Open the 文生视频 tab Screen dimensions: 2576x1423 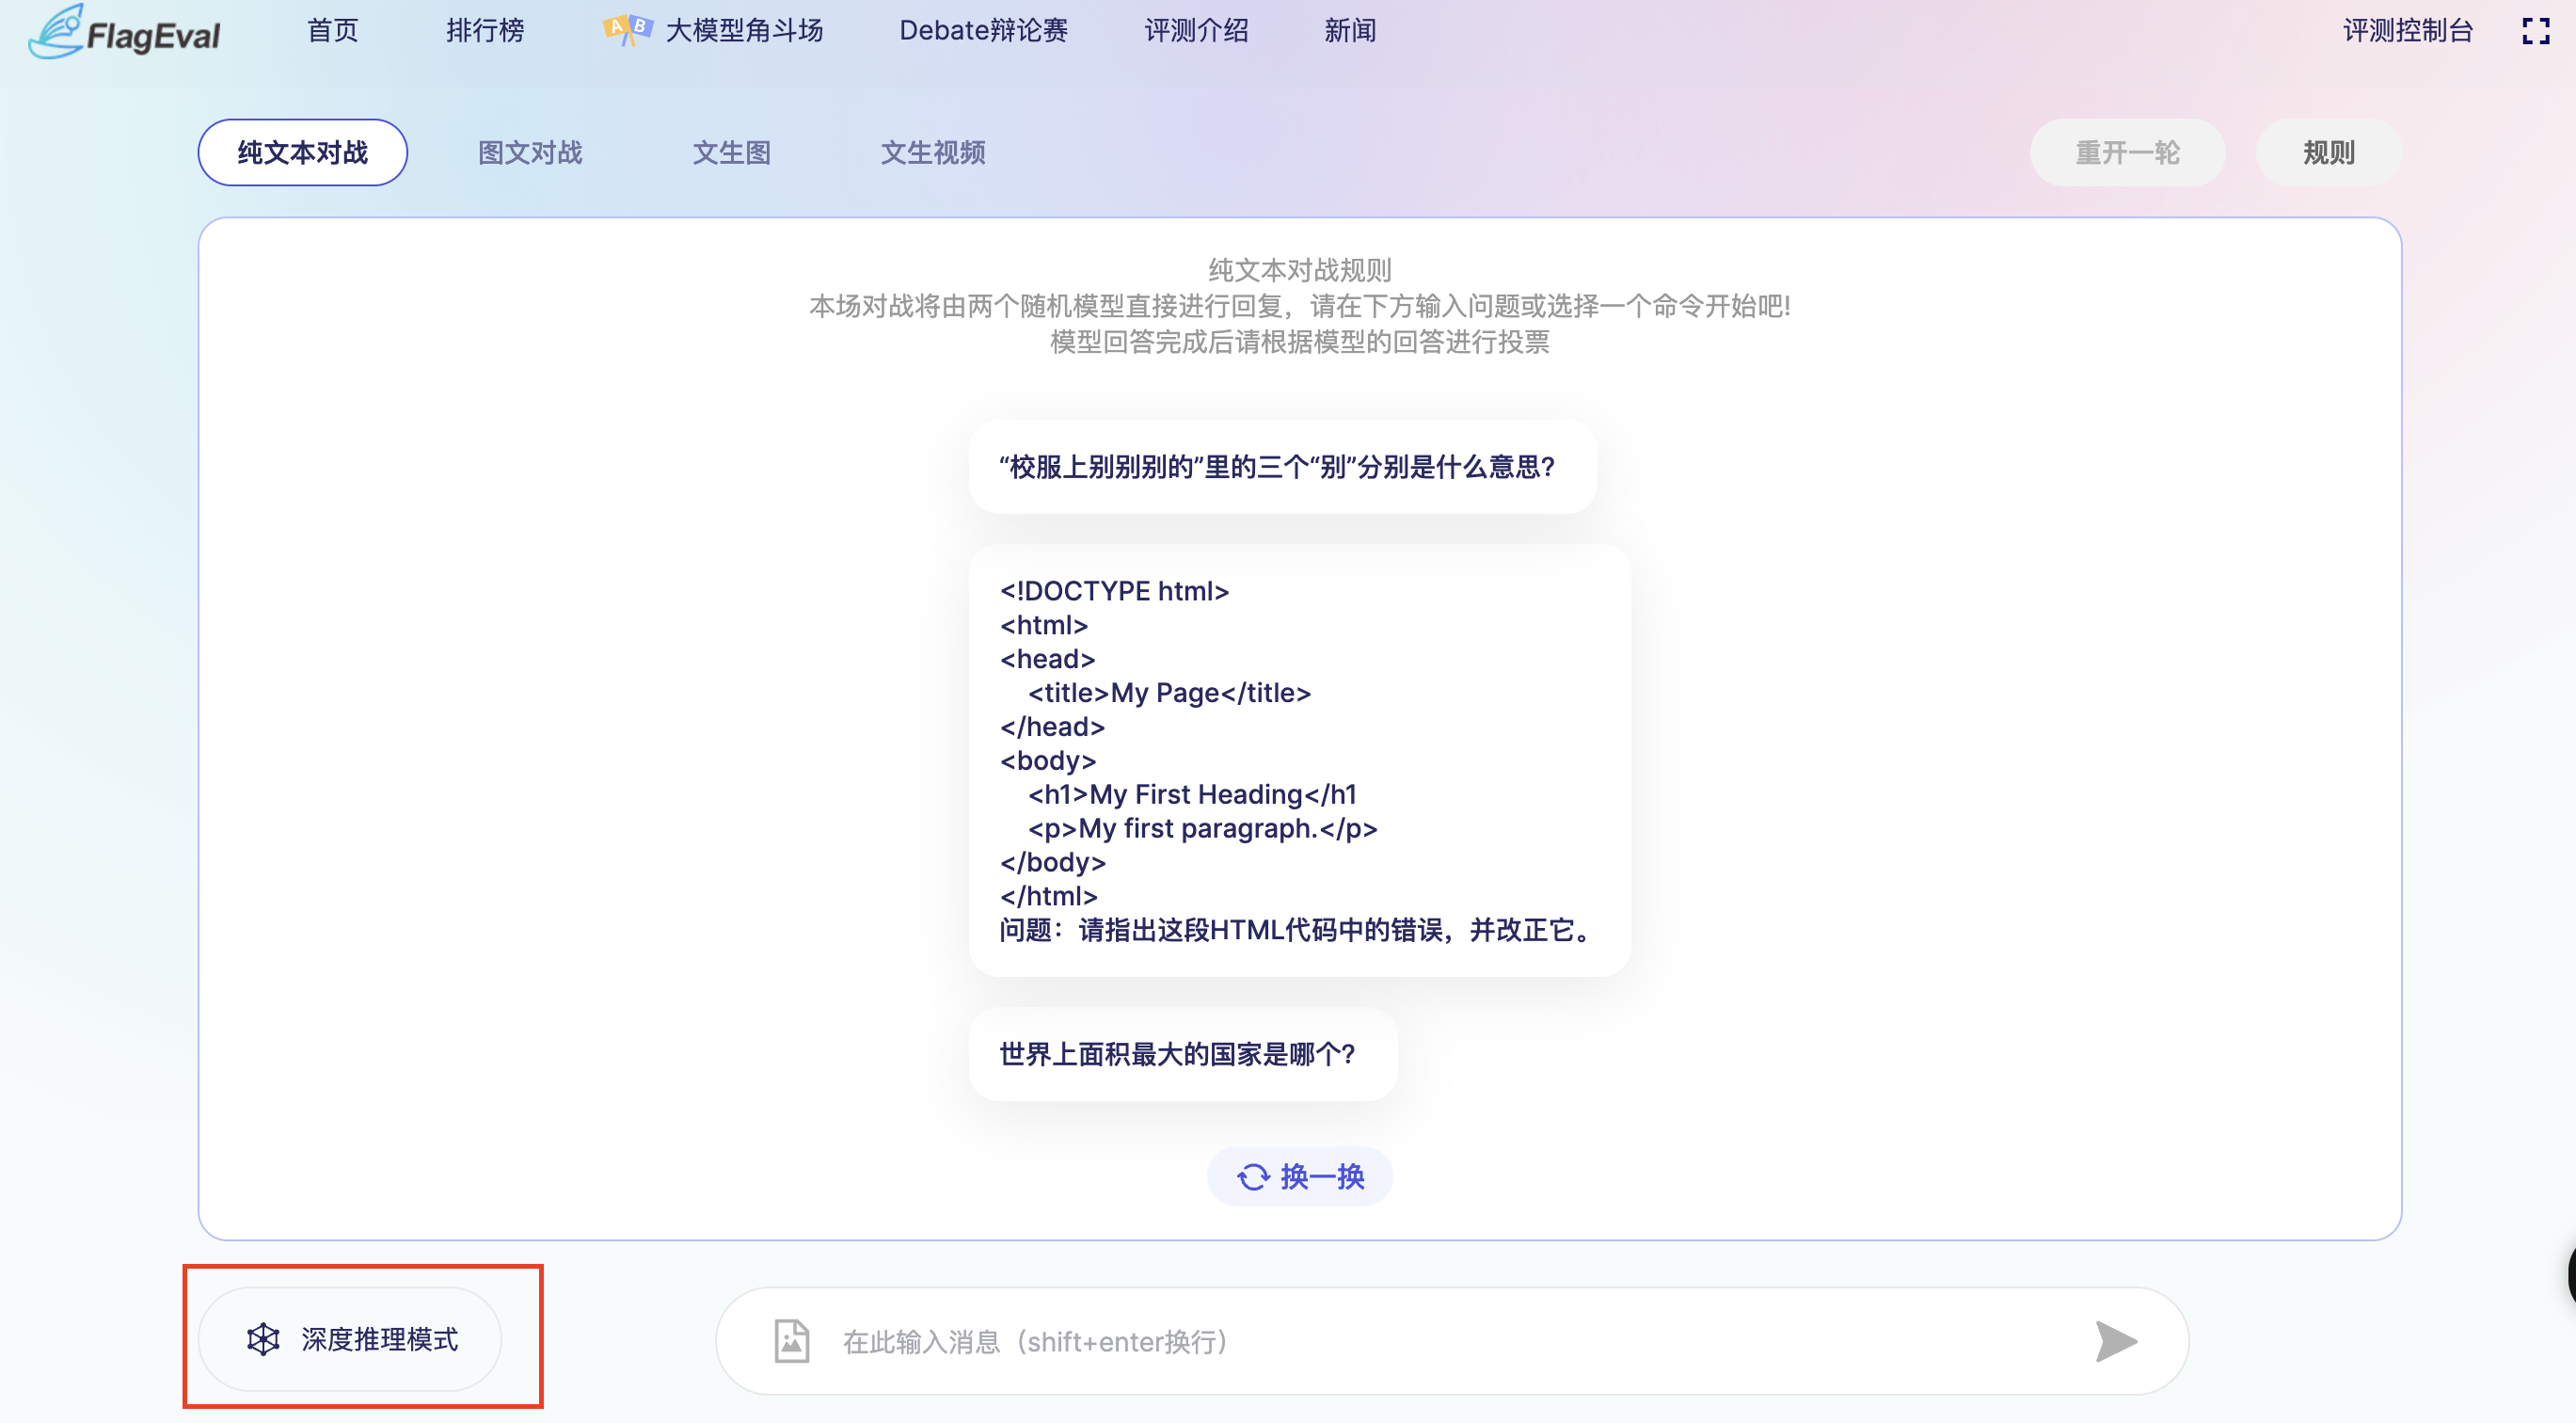click(932, 152)
